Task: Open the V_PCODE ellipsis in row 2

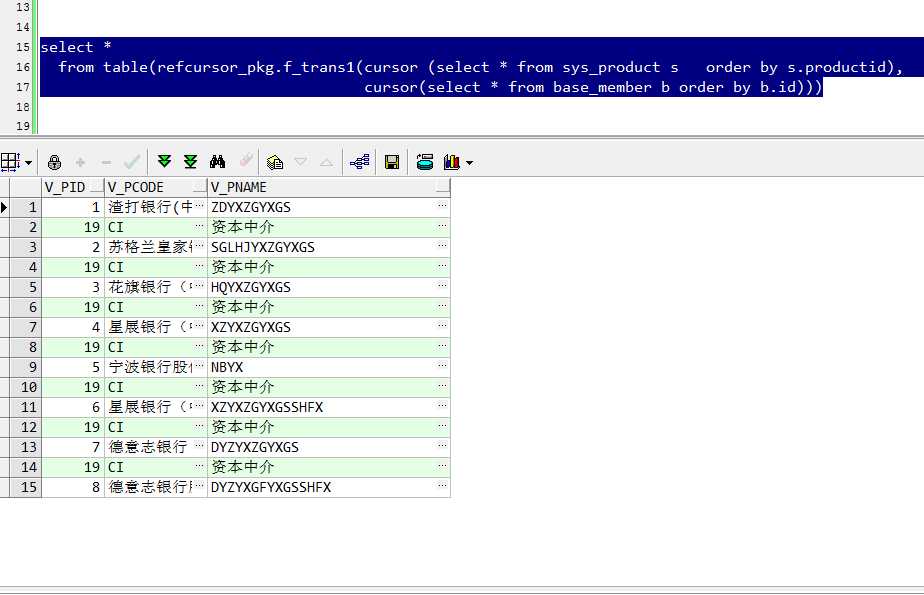Action: coord(199,226)
